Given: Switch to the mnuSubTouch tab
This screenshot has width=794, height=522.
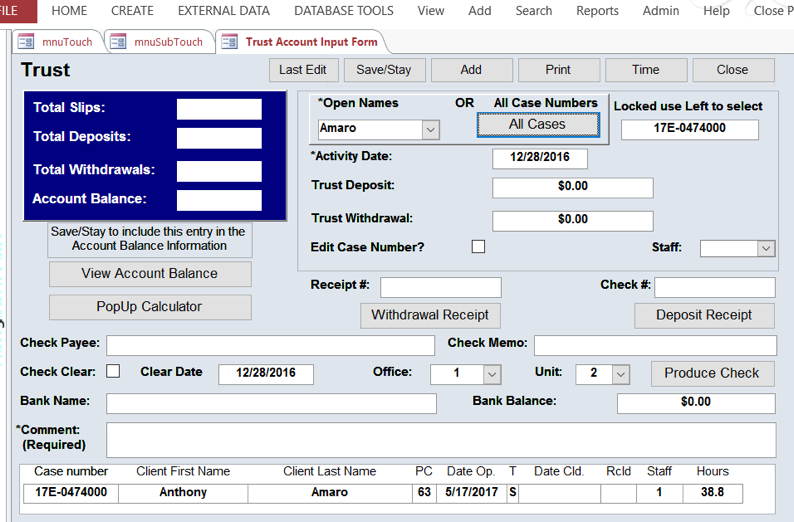Looking at the screenshot, I should [167, 42].
